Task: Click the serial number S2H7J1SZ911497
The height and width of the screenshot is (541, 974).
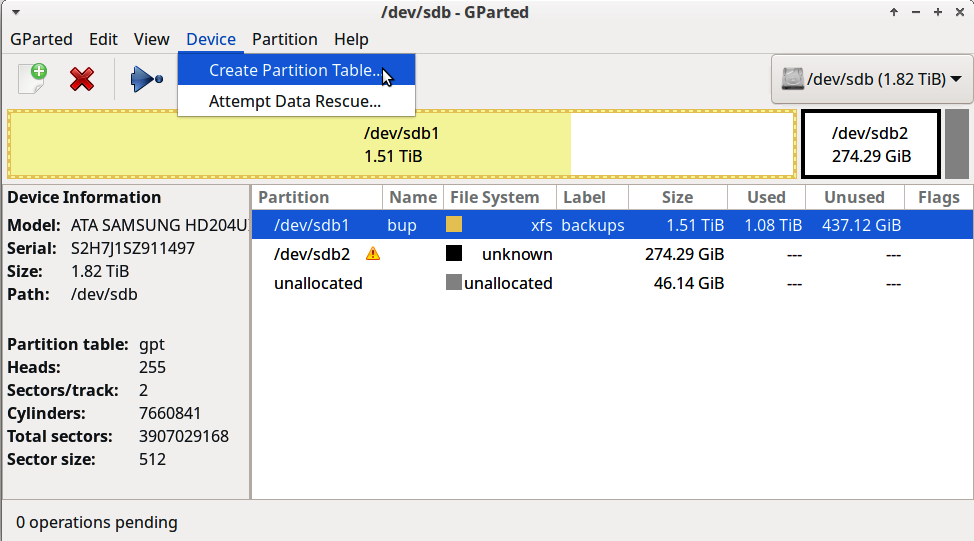Action: pyautogui.click(x=133, y=248)
